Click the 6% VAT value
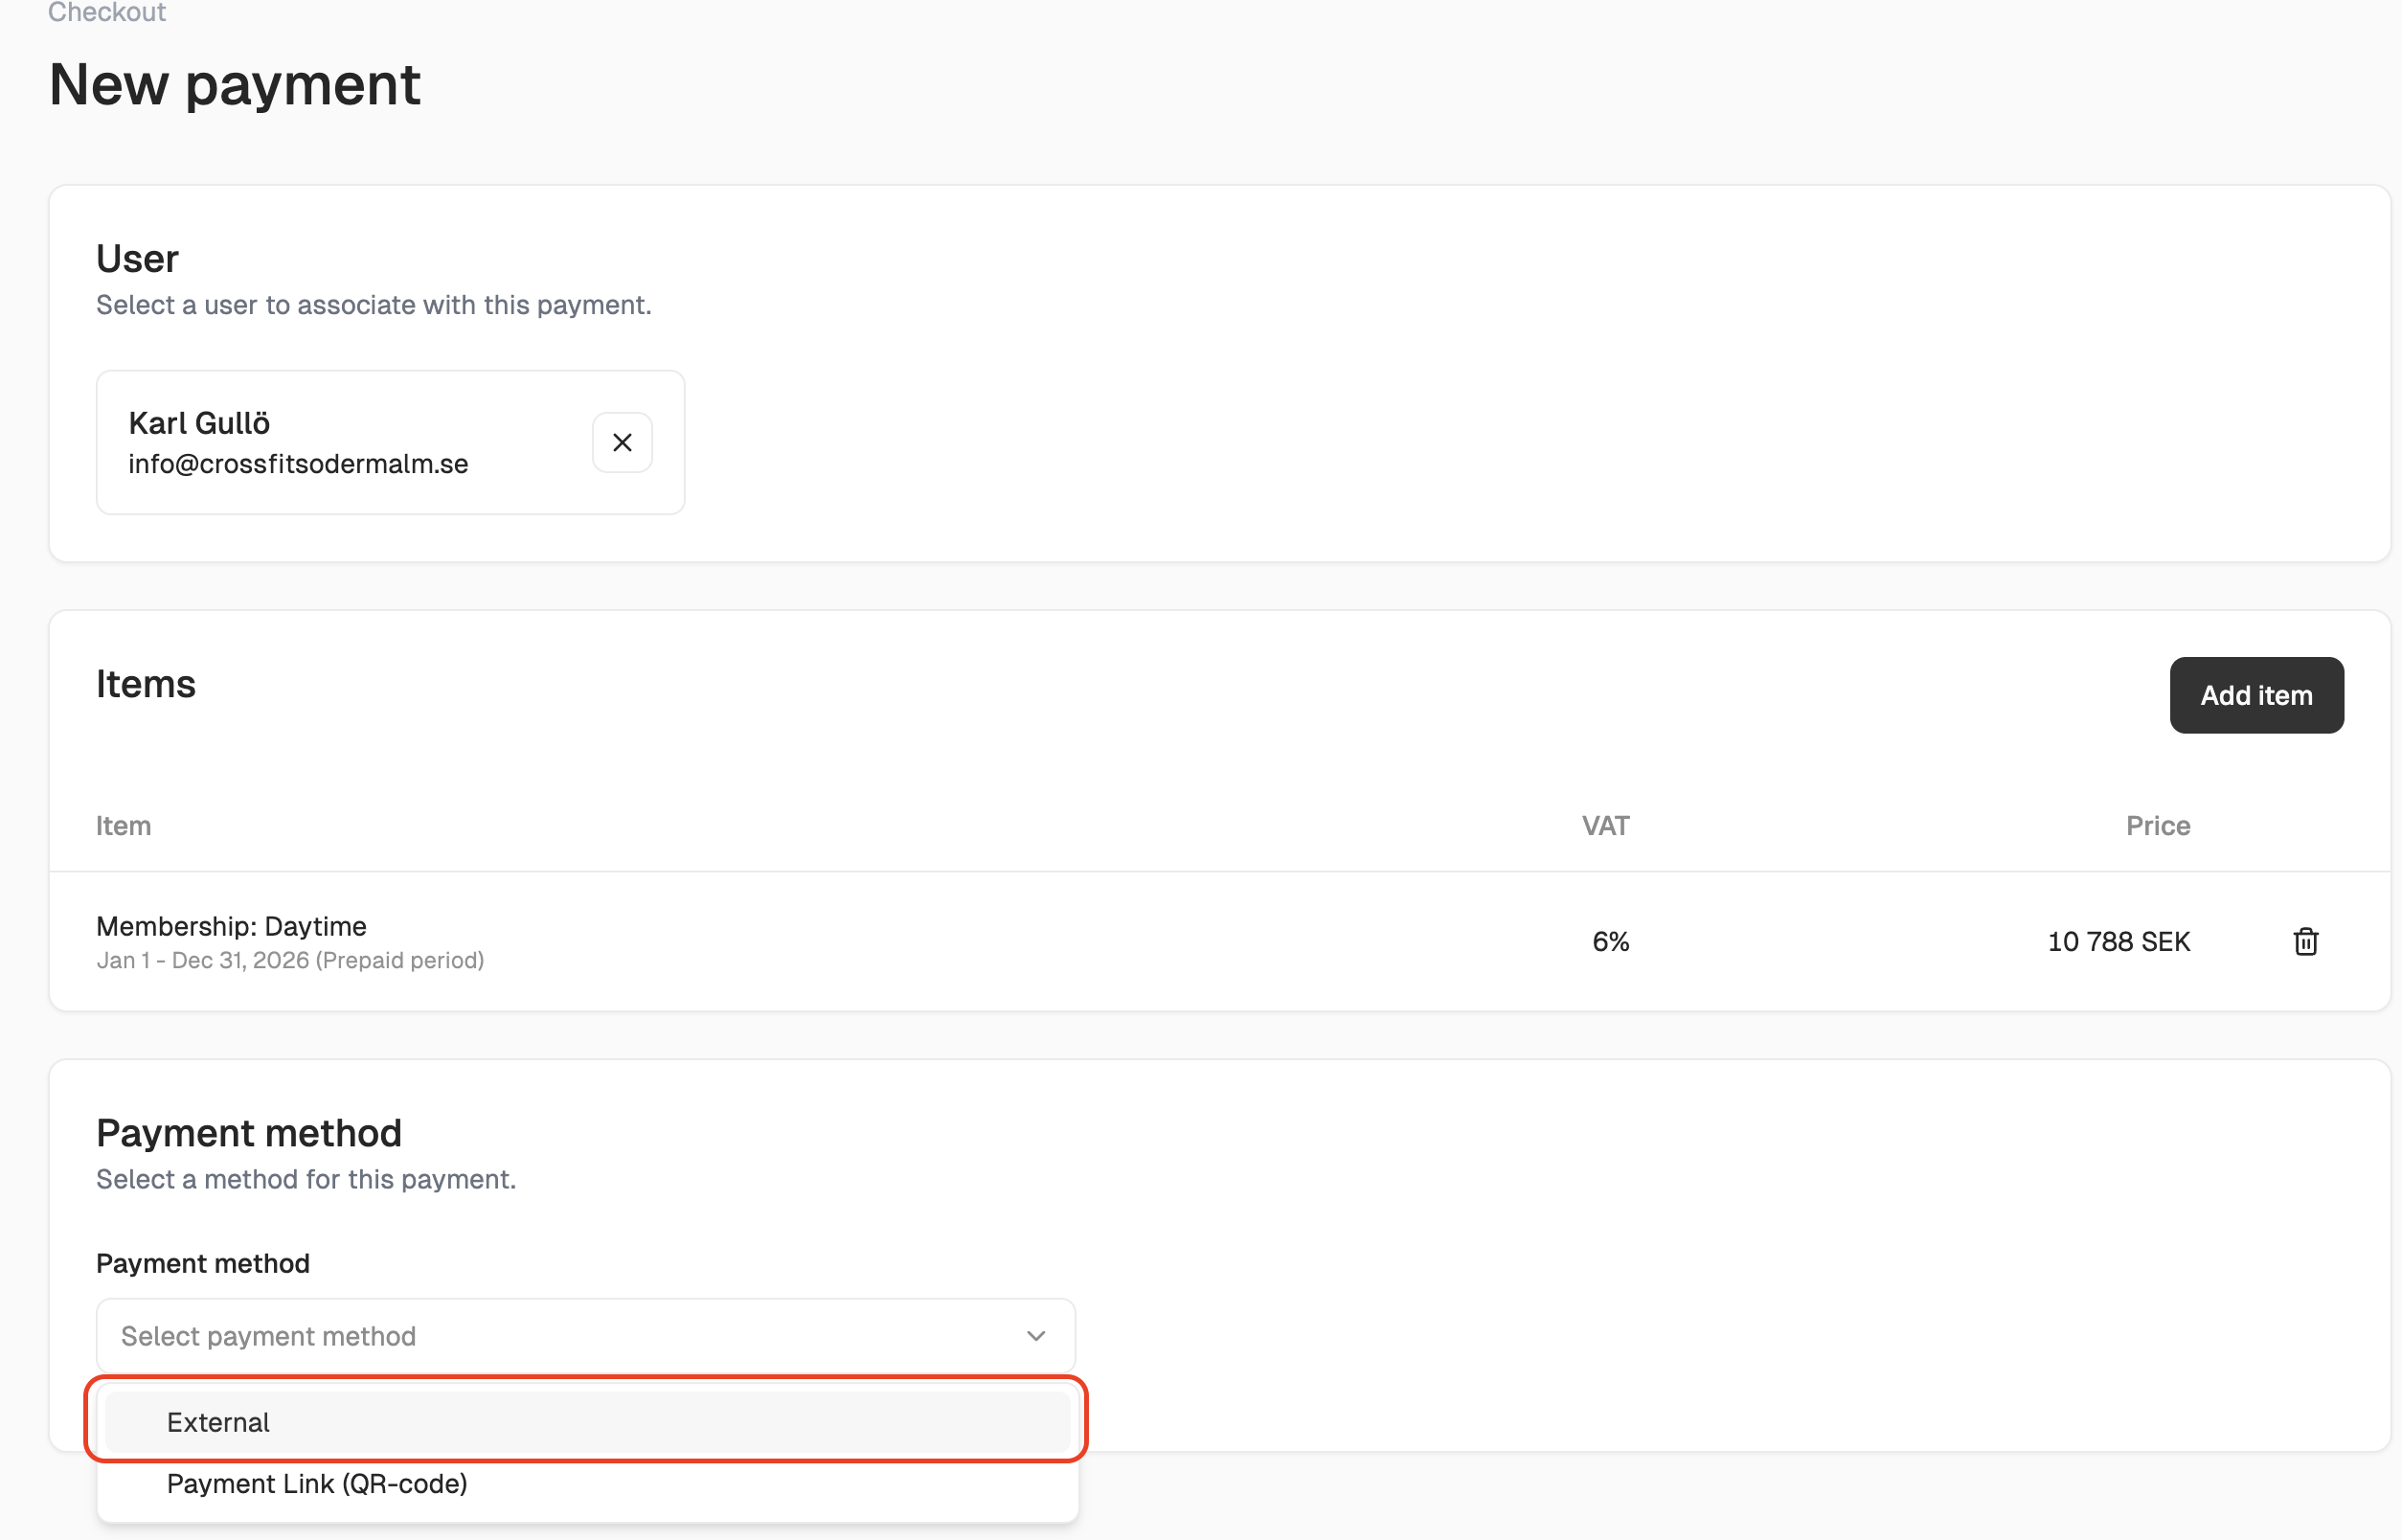Screen dimensions: 2402x1540 pos(1610,941)
